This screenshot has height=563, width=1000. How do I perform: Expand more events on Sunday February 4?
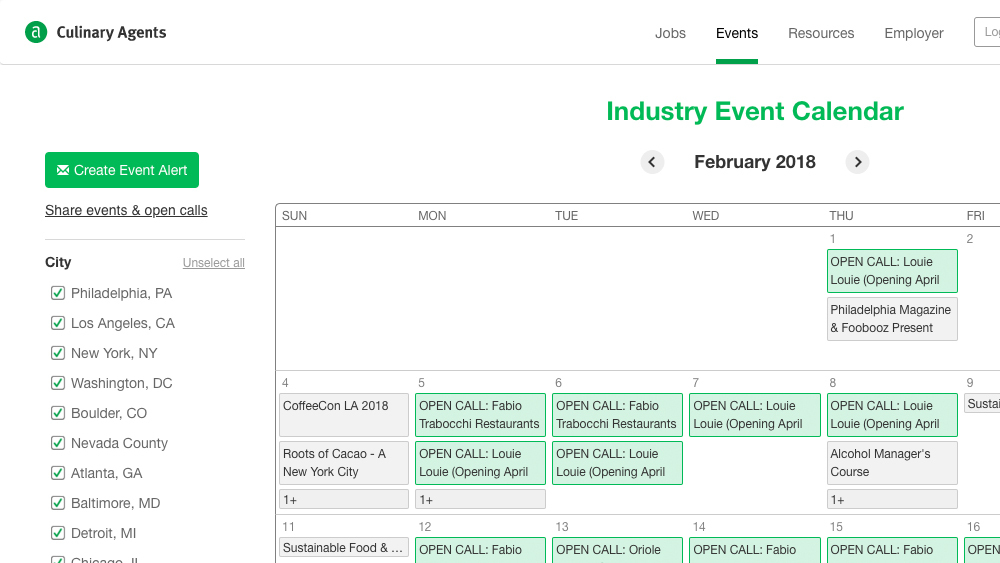[x=344, y=499]
